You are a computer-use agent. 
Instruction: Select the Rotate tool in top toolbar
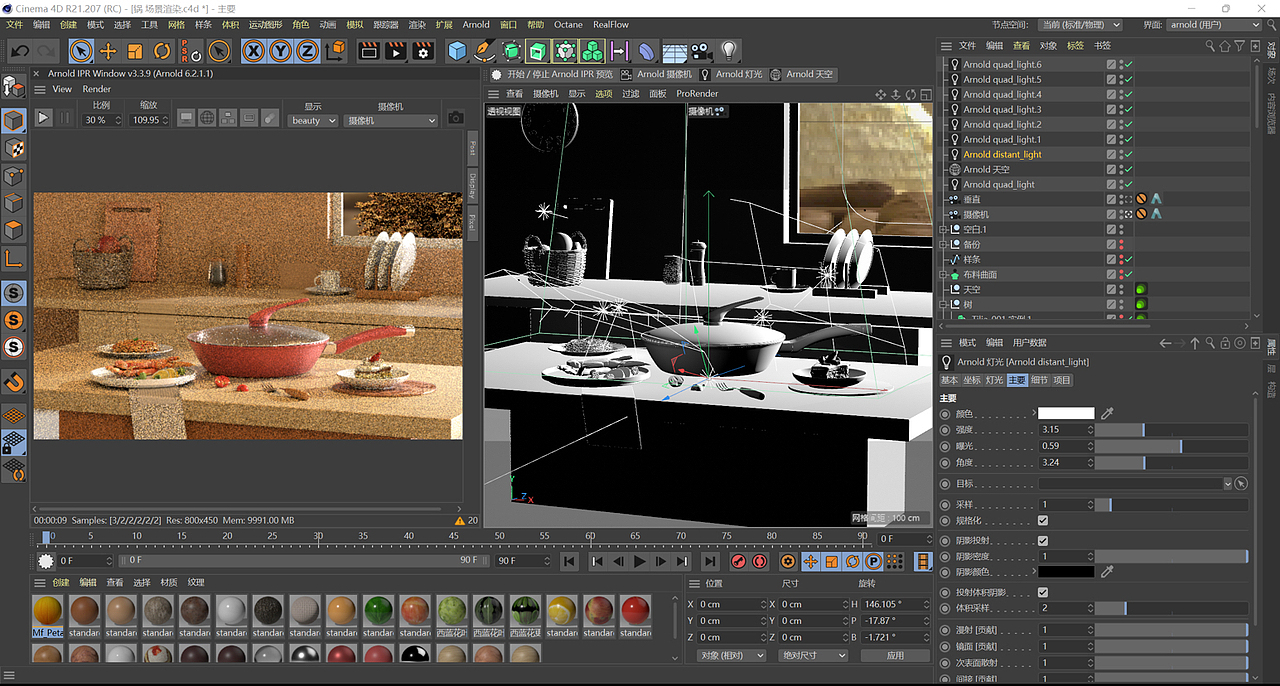pyautogui.click(x=162, y=51)
